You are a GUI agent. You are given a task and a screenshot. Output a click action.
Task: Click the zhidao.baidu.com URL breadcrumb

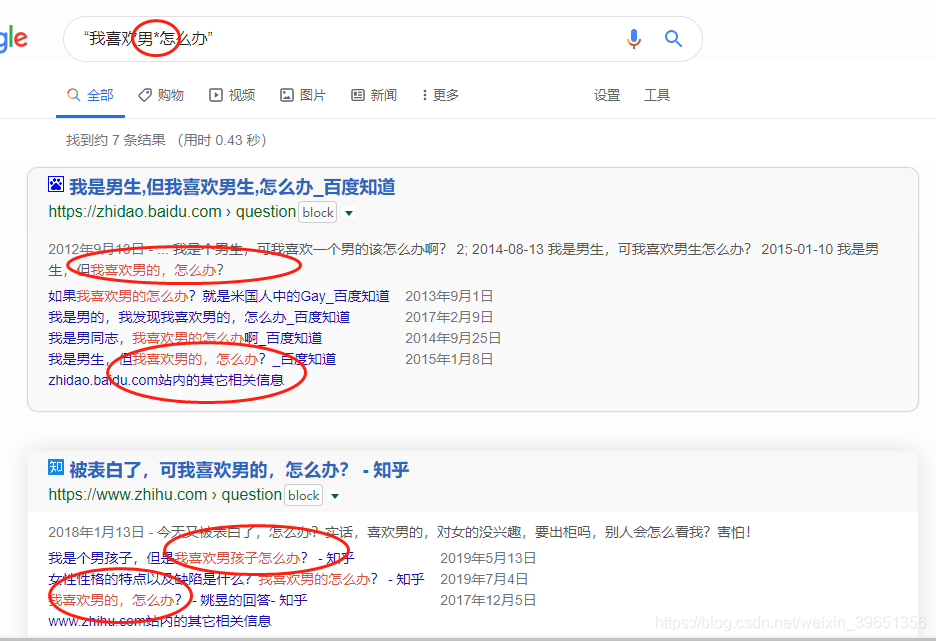172,212
